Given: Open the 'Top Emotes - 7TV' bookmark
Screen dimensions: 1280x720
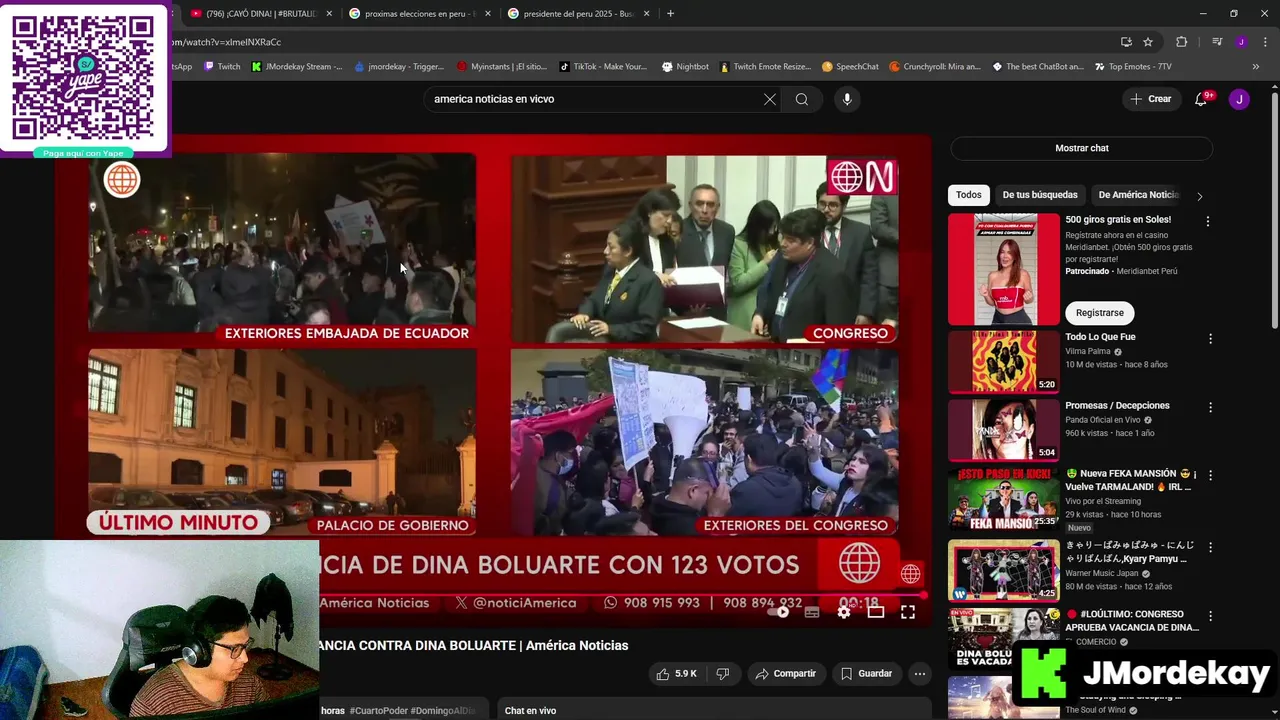Looking at the screenshot, I should tap(1133, 67).
